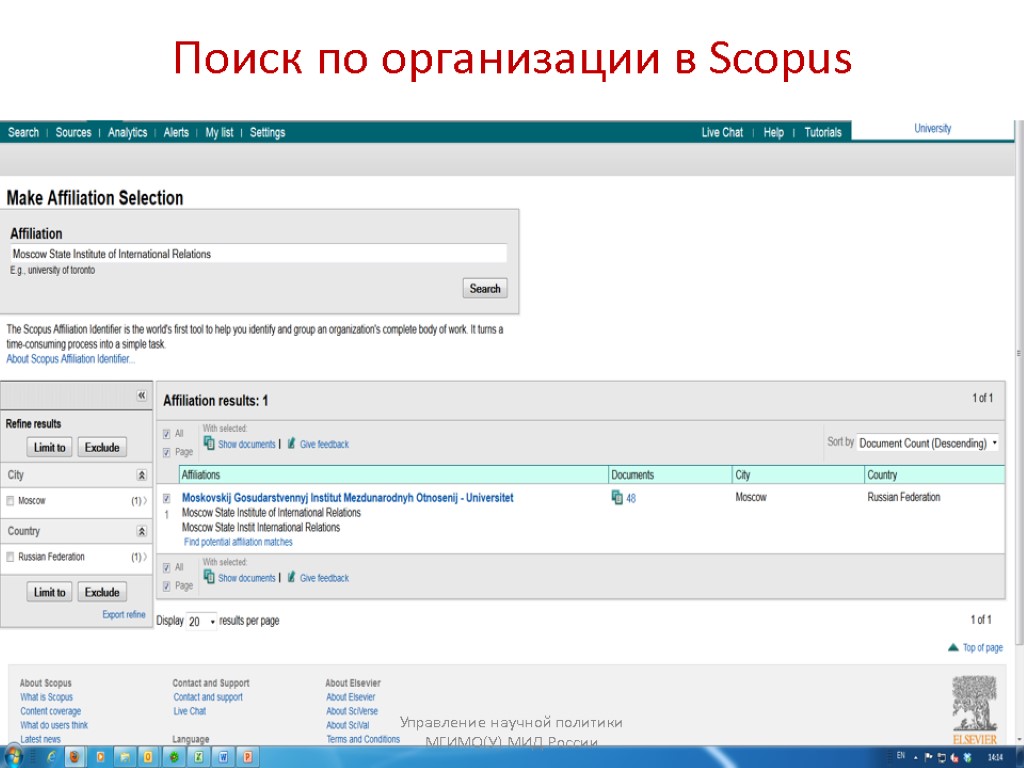Click the bottom Give feedback pencil icon

coord(291,577)
